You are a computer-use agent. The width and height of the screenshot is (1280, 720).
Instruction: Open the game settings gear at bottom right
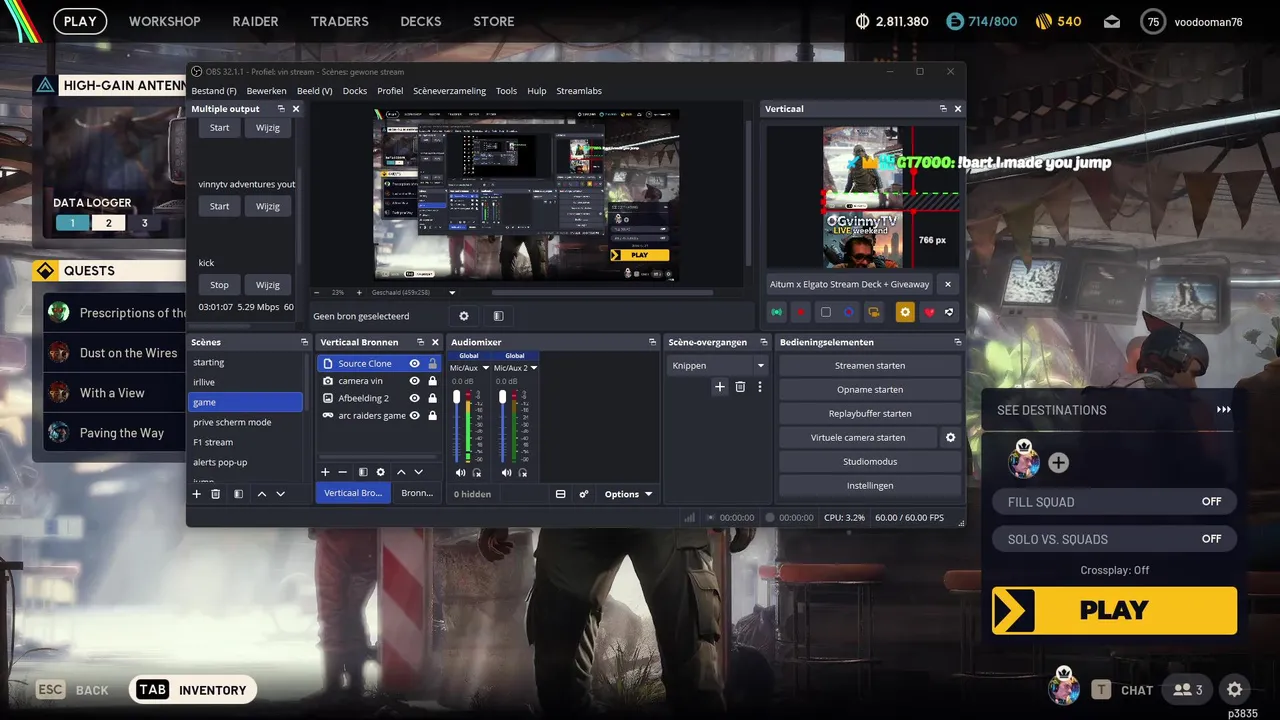(1235, 690)
